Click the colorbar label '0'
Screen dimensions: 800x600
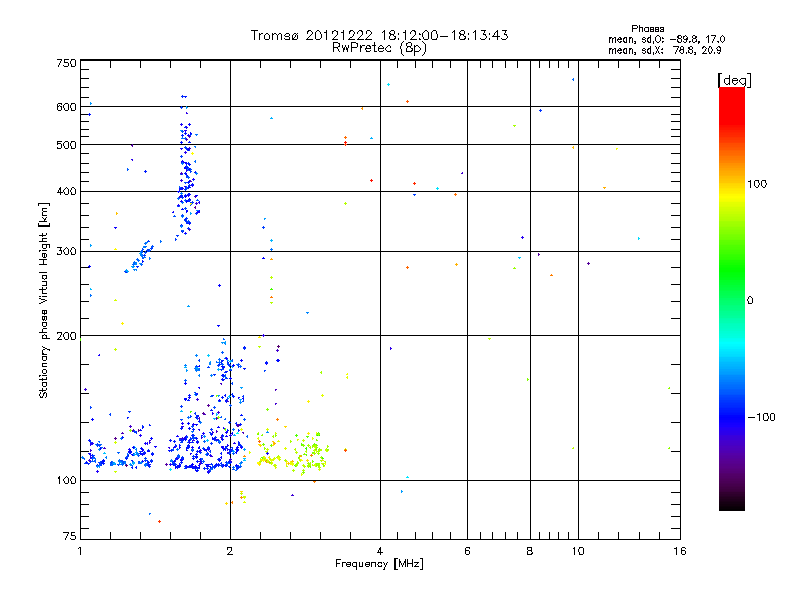(x=749, y=301)
